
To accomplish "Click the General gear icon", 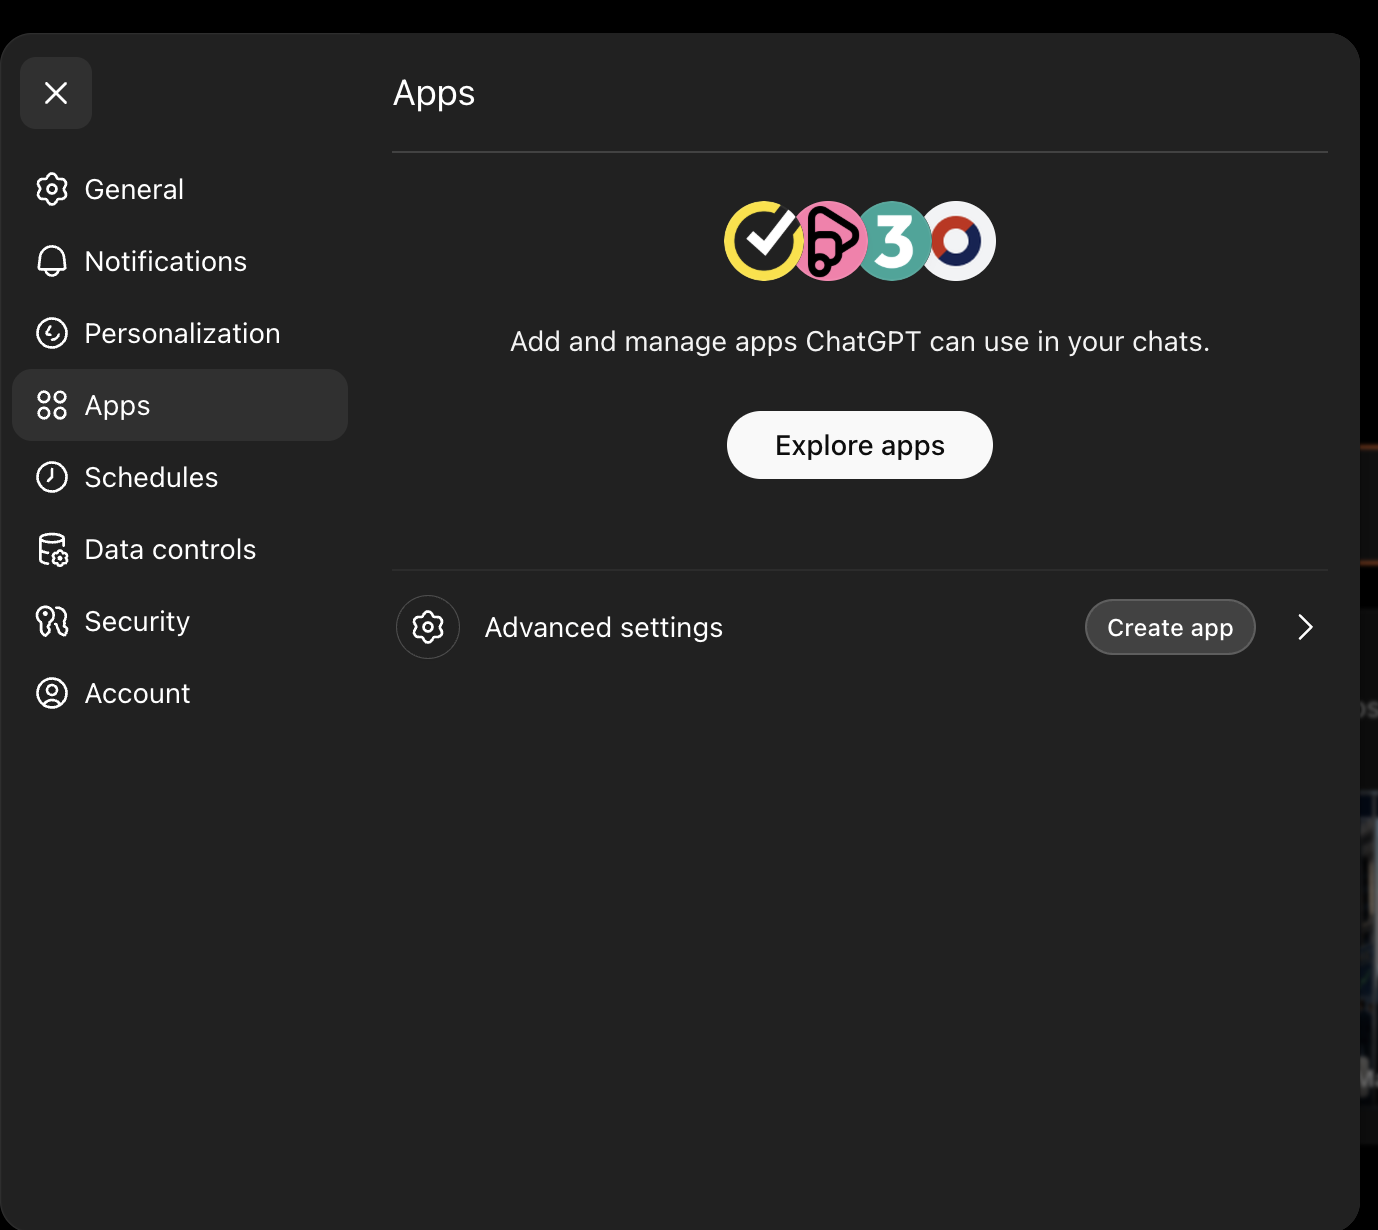I will (x=52, y=189).
